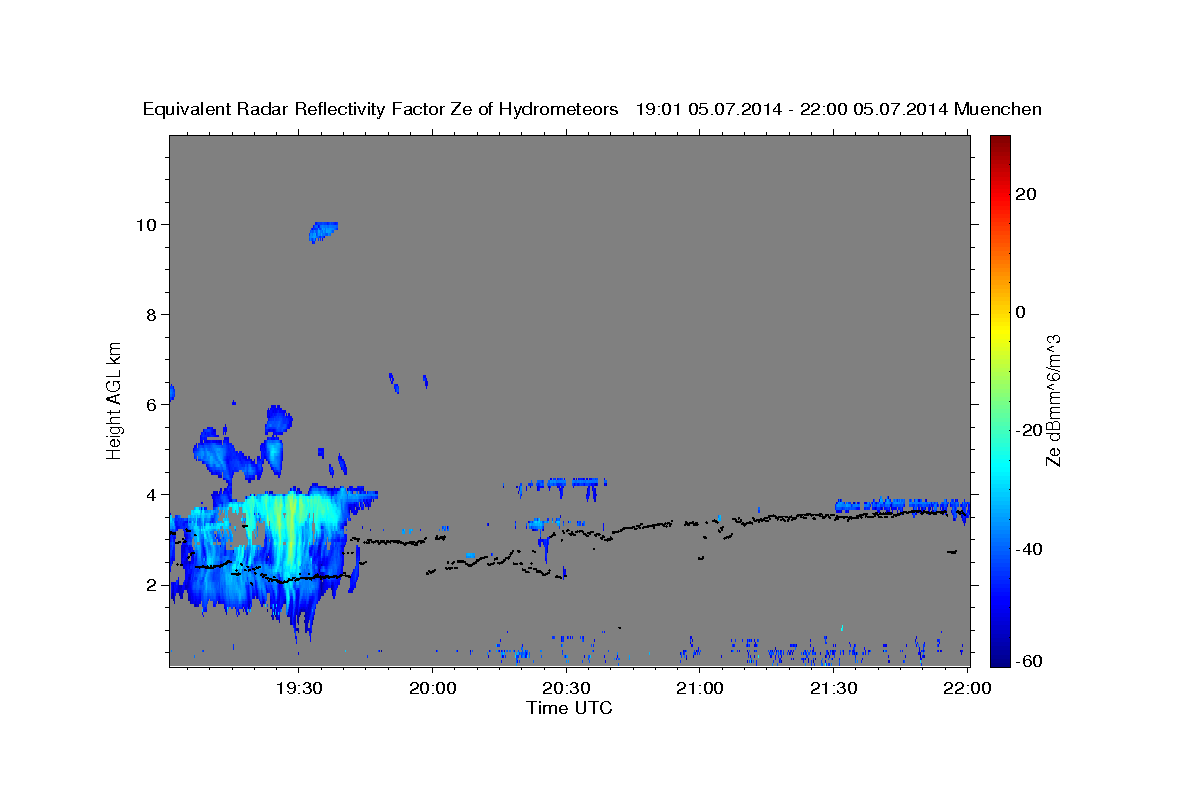The width and height of the screenshot is (1200, 800).
Task: Click the '19:30' time tick label
Action: [x=299, y=689]
